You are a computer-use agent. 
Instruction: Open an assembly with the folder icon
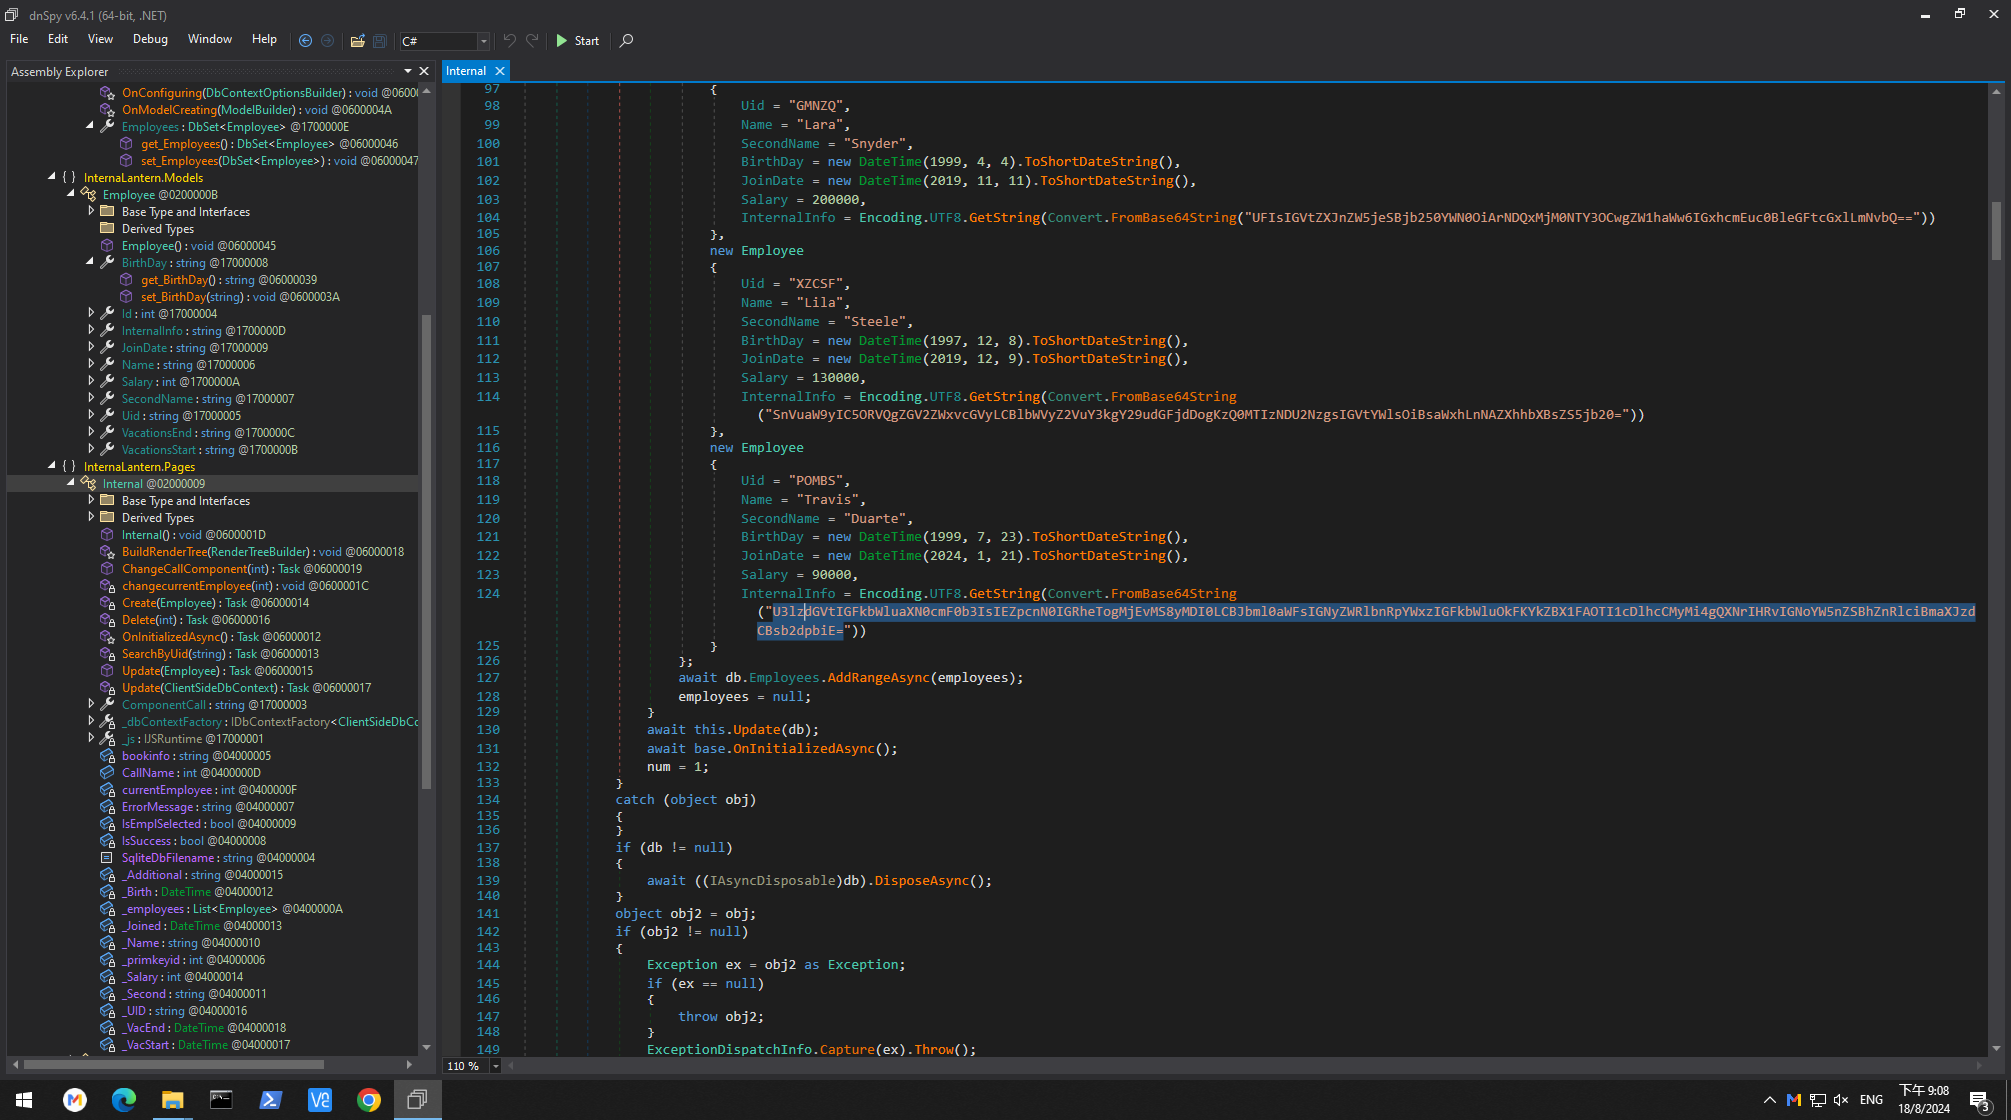point(357,41)
